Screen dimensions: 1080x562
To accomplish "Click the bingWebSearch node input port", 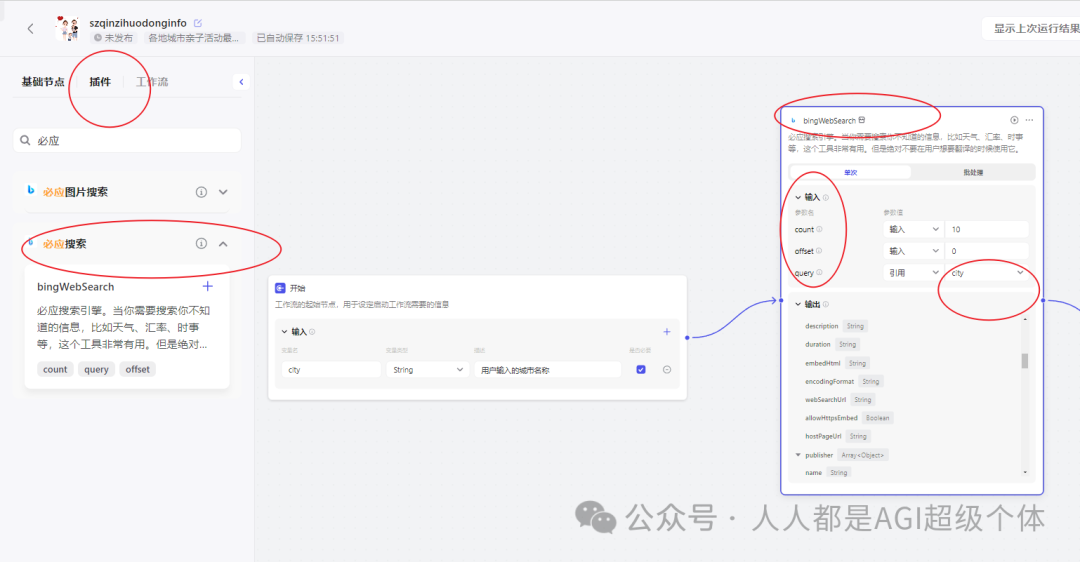I will (x=781, y=300).
